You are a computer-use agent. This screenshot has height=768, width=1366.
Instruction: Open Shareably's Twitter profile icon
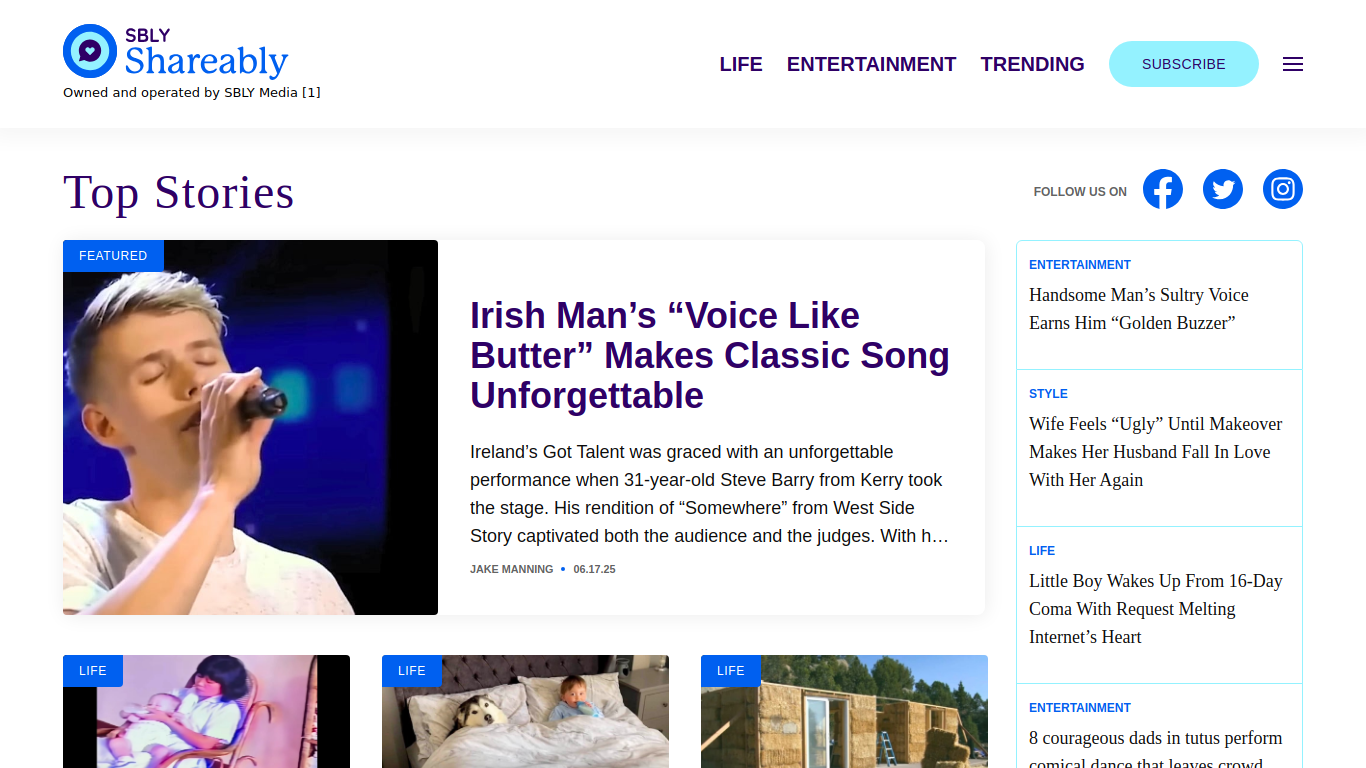[x=1223, y=189]
